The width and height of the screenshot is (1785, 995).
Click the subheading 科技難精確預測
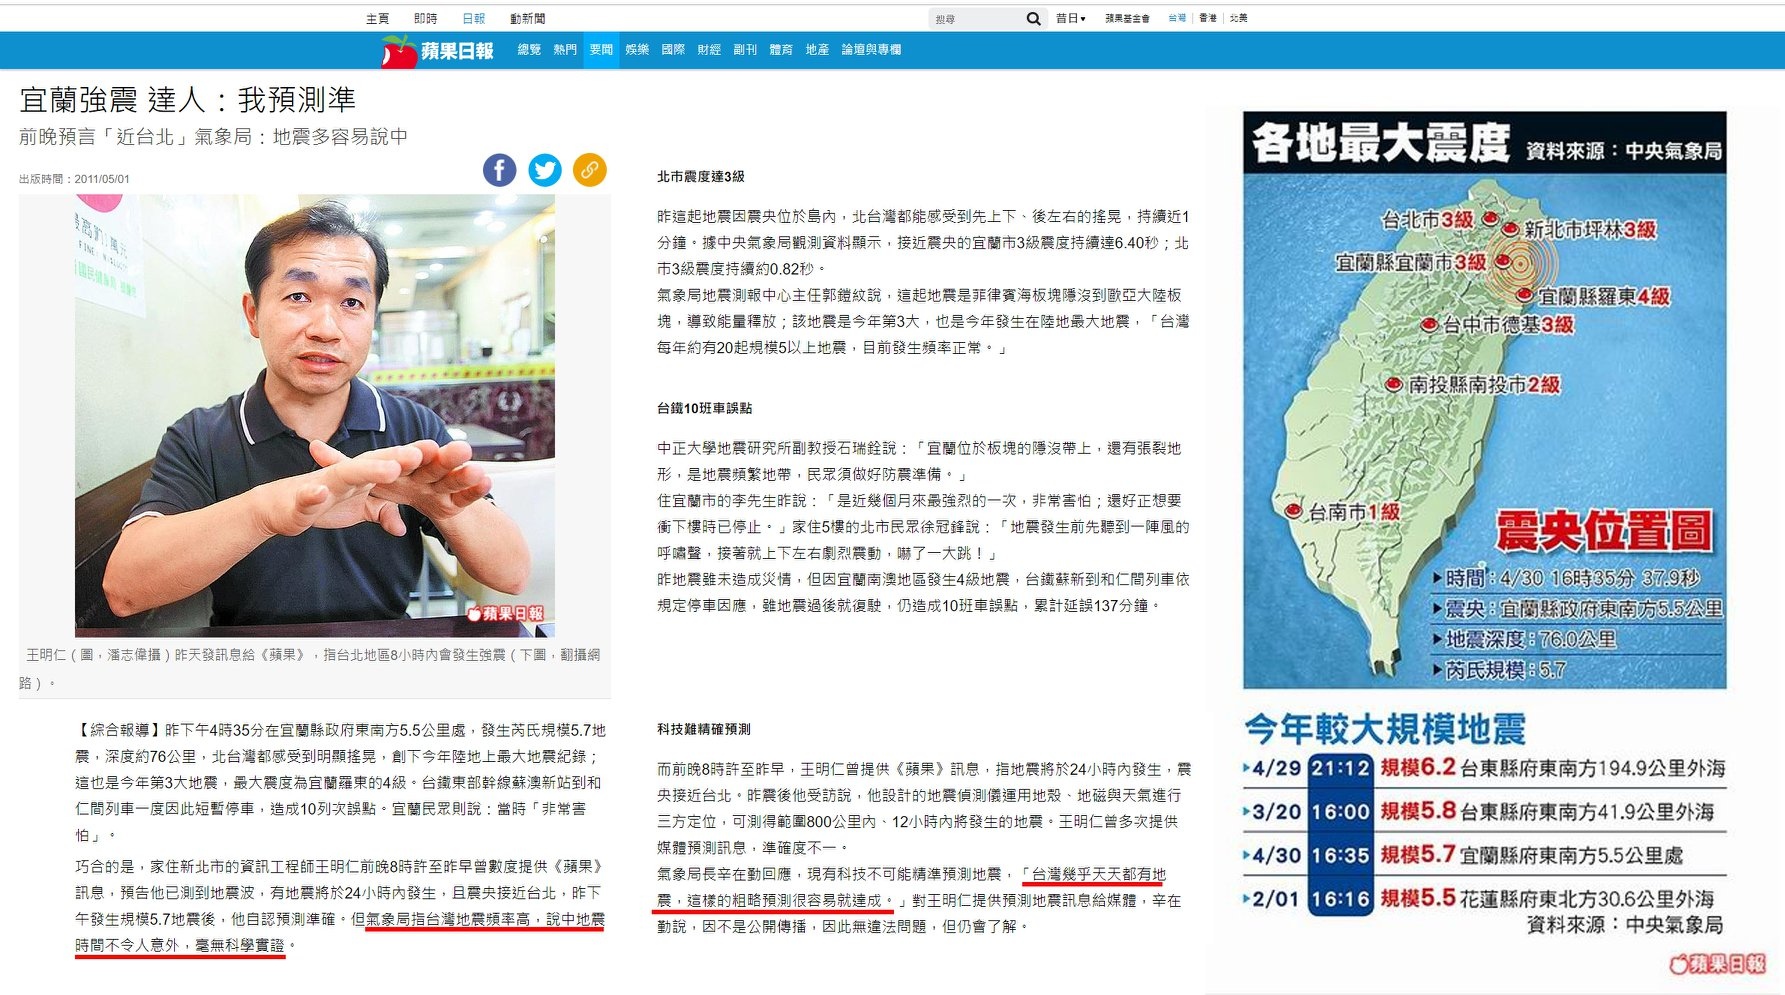[x=704, y=730]
